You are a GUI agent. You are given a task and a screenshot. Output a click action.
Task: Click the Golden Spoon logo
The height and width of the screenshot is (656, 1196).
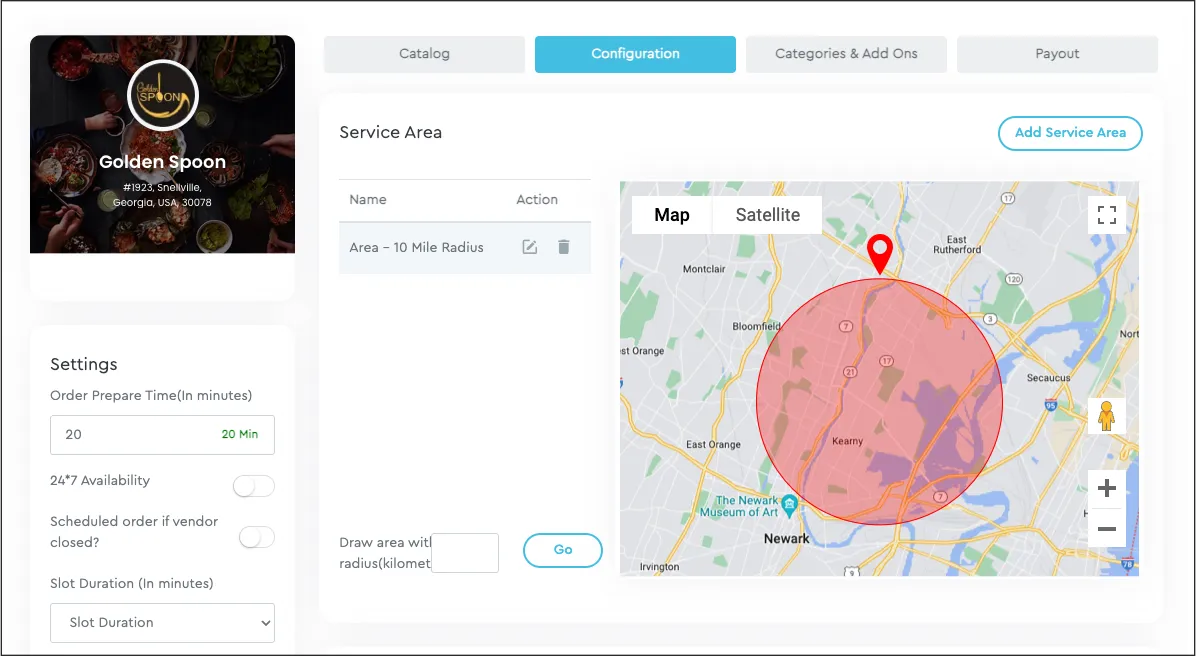tap(163, 96)
